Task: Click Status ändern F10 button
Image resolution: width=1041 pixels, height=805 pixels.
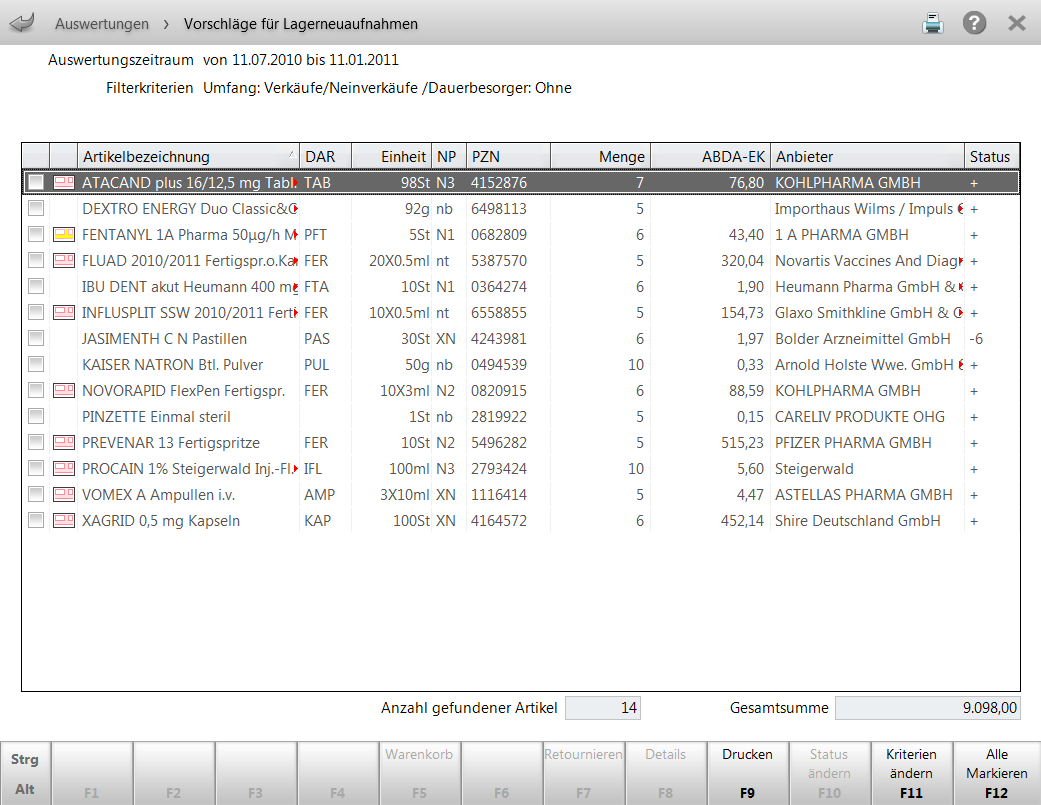Action: coord(829,773)
